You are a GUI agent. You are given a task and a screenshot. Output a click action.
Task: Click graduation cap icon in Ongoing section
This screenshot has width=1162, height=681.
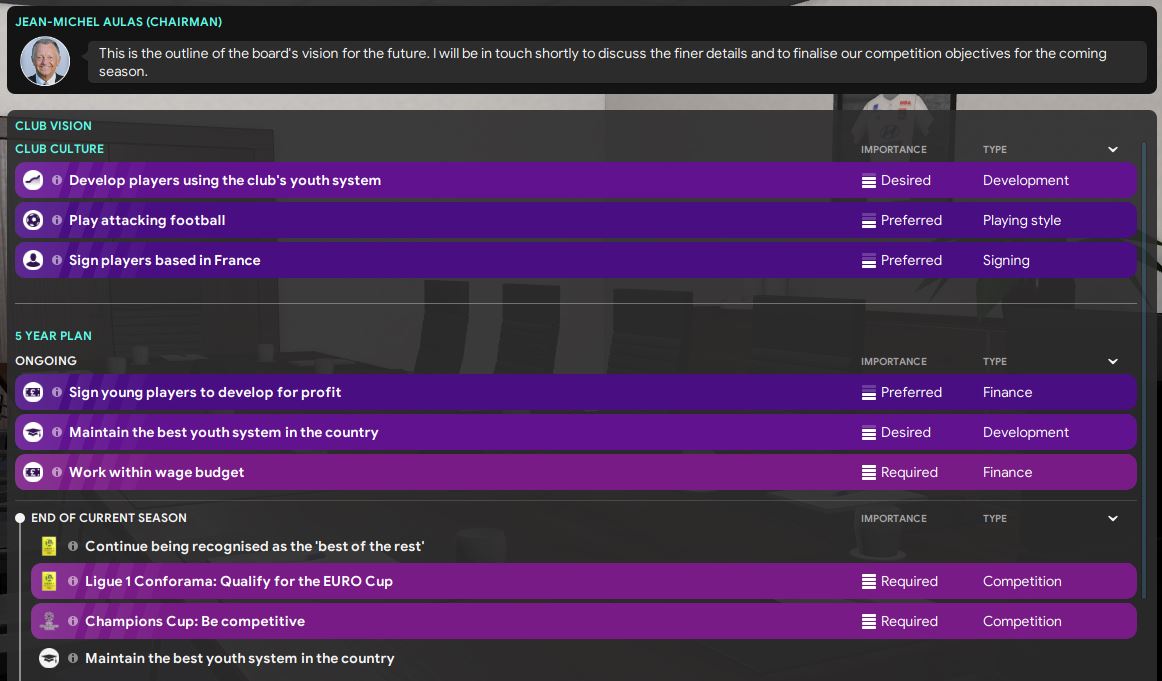pyautogui.click(x=33, y=433)
